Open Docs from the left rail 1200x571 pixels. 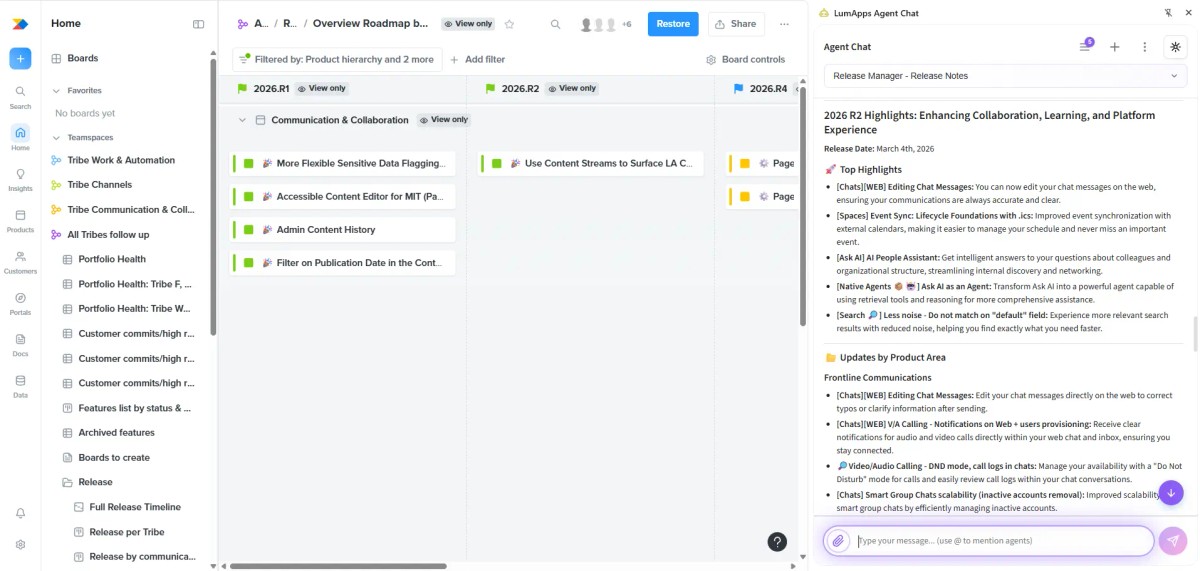20,344
